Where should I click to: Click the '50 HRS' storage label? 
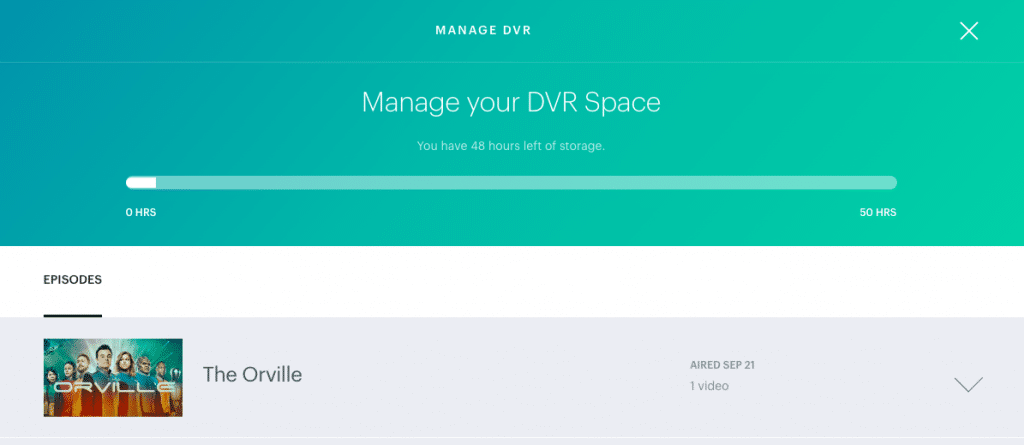[x=878, y=212]
